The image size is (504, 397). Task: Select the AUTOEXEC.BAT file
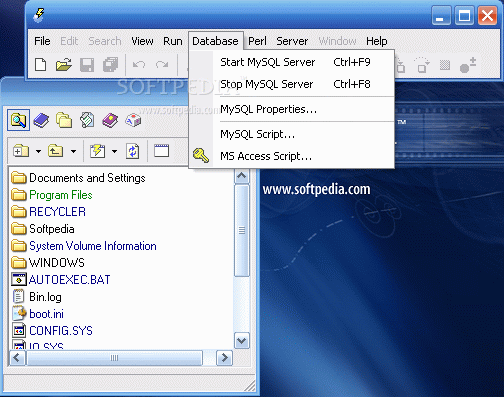[x=61, y=279]
